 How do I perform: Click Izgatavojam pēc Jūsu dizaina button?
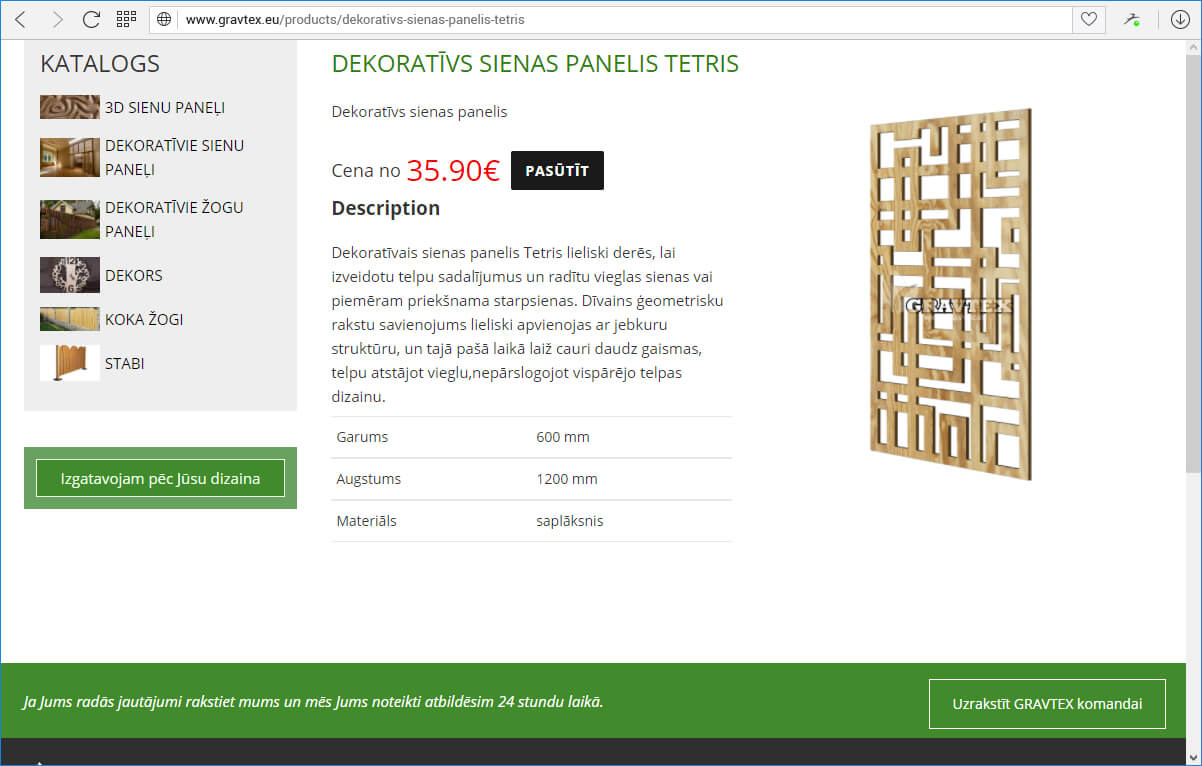pos(160,478)
